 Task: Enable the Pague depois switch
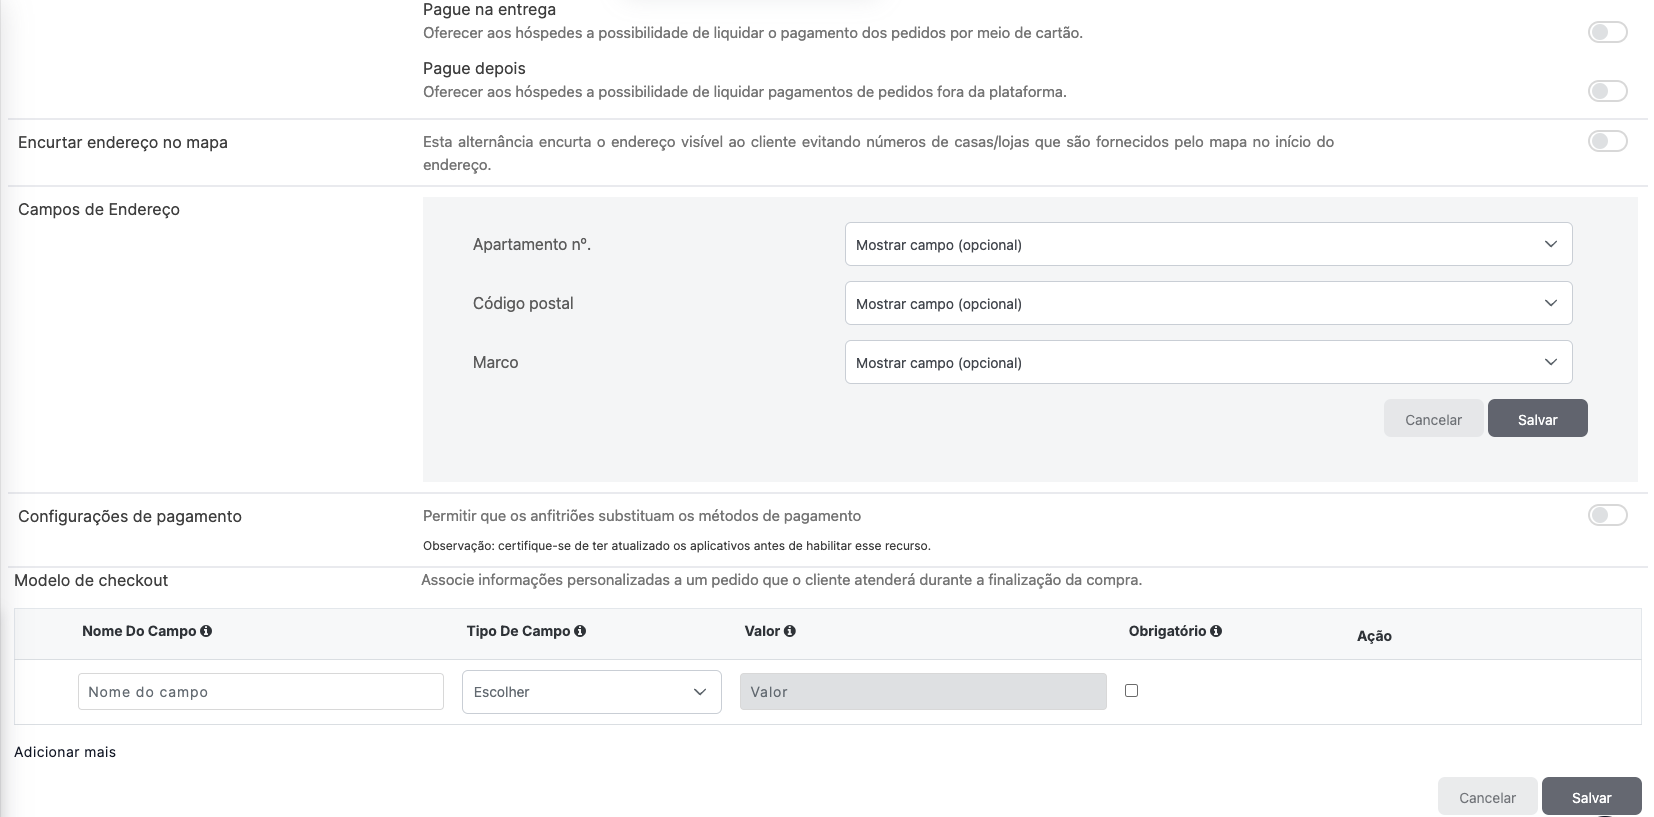tap(1607, 92)
